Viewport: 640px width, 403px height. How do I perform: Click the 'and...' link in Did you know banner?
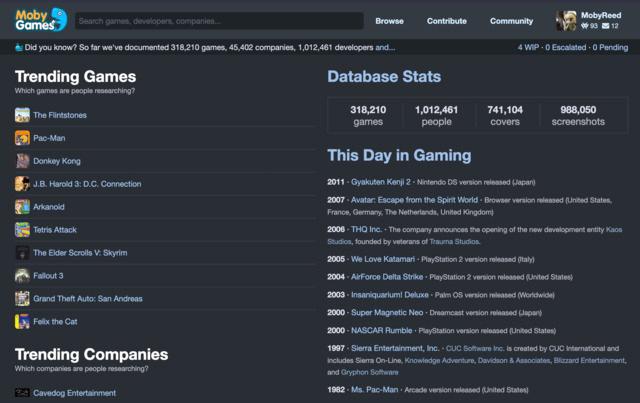[385, 47]
